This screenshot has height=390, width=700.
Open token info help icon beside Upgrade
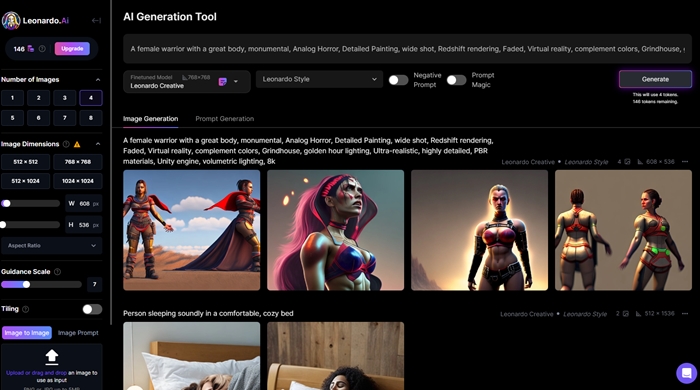(42, 49)
